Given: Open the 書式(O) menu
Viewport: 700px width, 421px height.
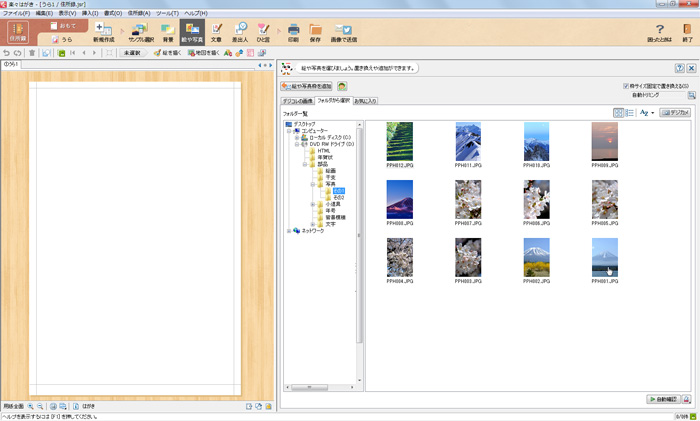Looking at the screenshot, I should point(111,13).
